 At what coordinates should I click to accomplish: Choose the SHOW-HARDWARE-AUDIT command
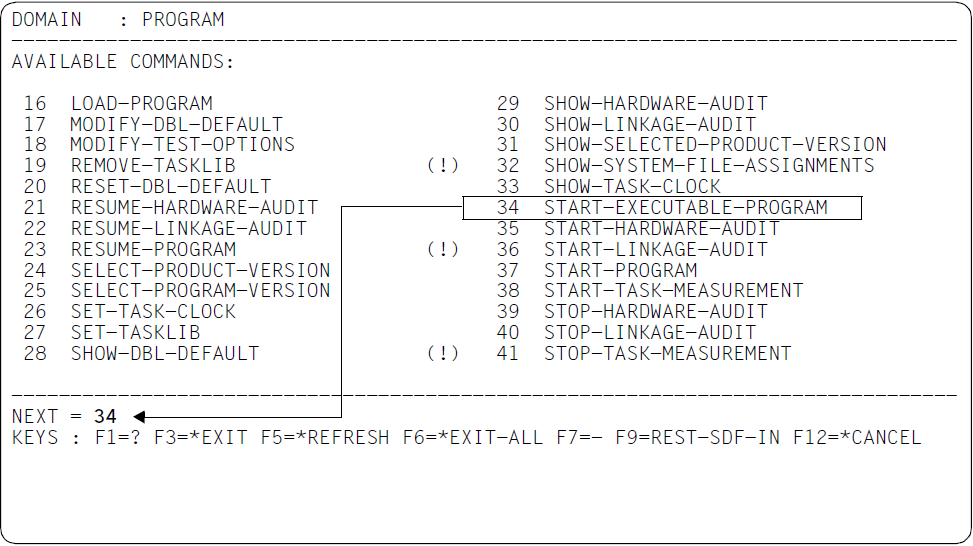(656, 103)
